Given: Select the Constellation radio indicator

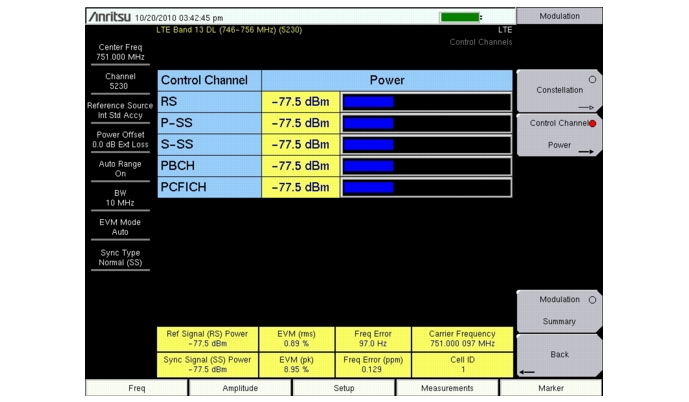Looking at the screenshot, I should (x=592, y=80).
